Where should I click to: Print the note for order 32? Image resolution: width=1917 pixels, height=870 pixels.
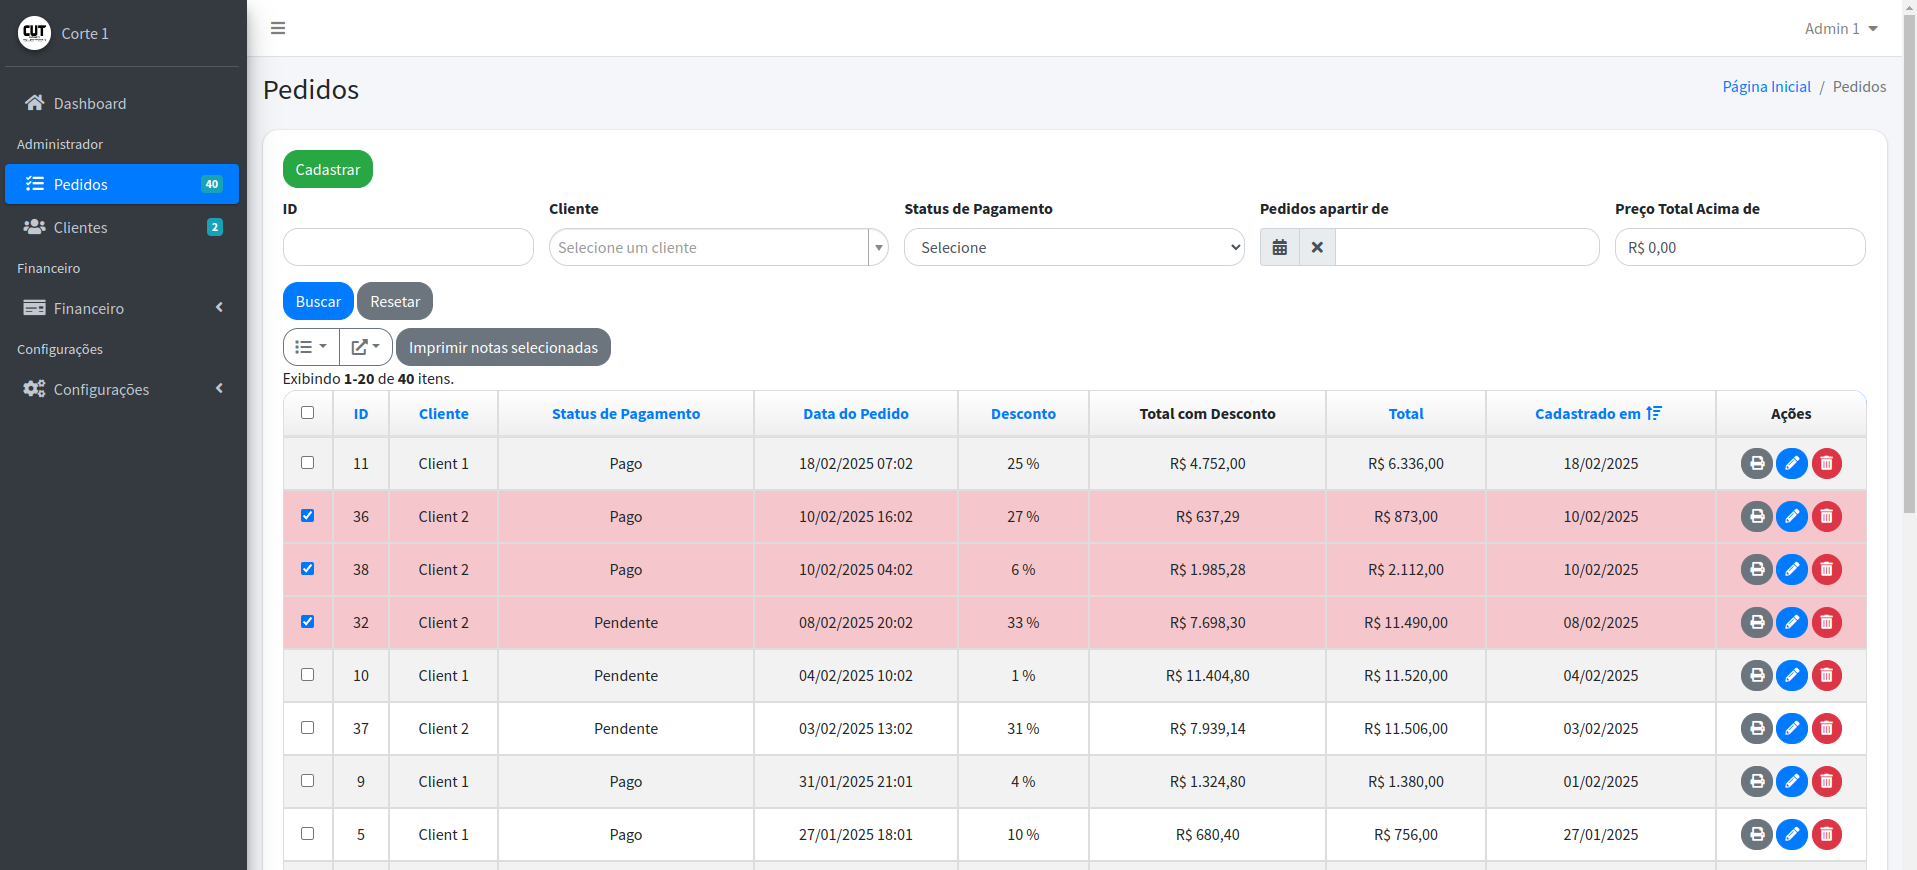[1756, 622]
